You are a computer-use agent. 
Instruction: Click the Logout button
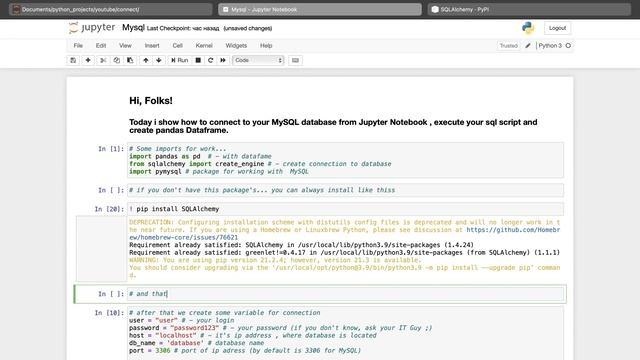point(557,28)
